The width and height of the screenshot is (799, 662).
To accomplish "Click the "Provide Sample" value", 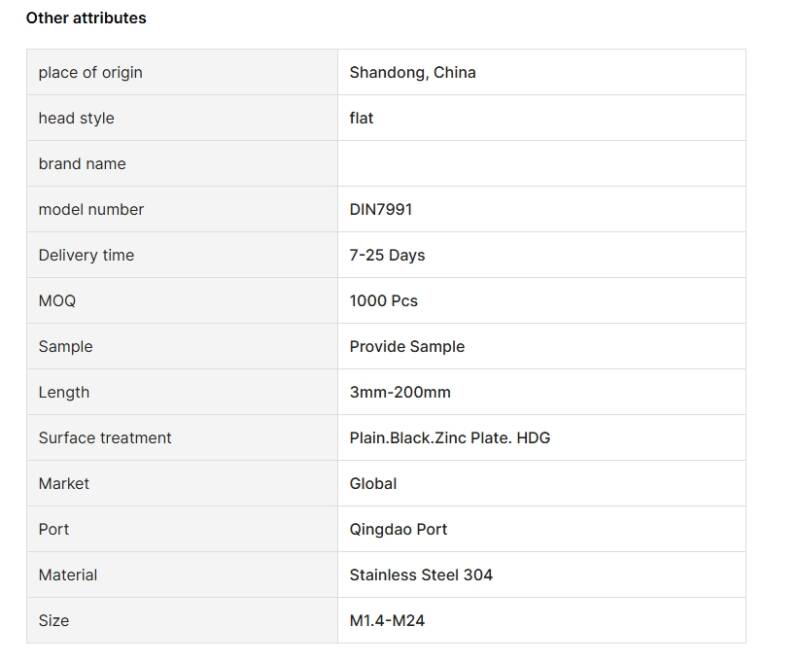I will [407, 346].
